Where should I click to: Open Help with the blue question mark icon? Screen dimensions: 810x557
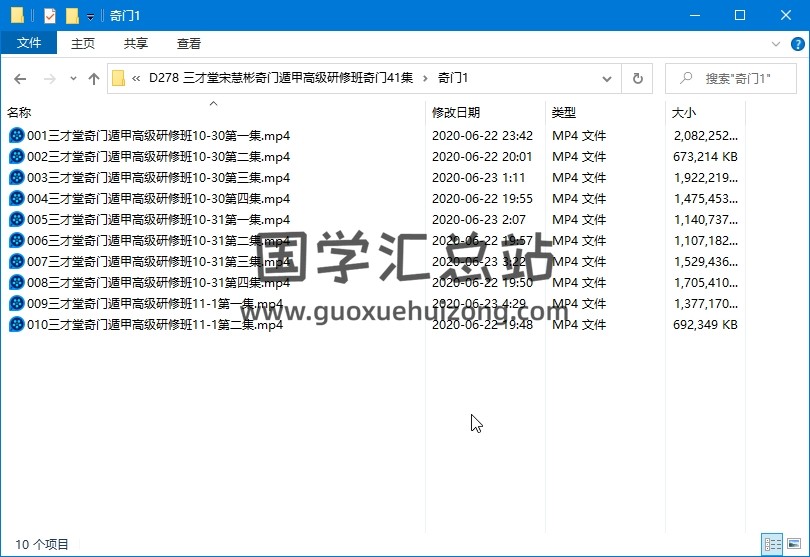(798, 44)
